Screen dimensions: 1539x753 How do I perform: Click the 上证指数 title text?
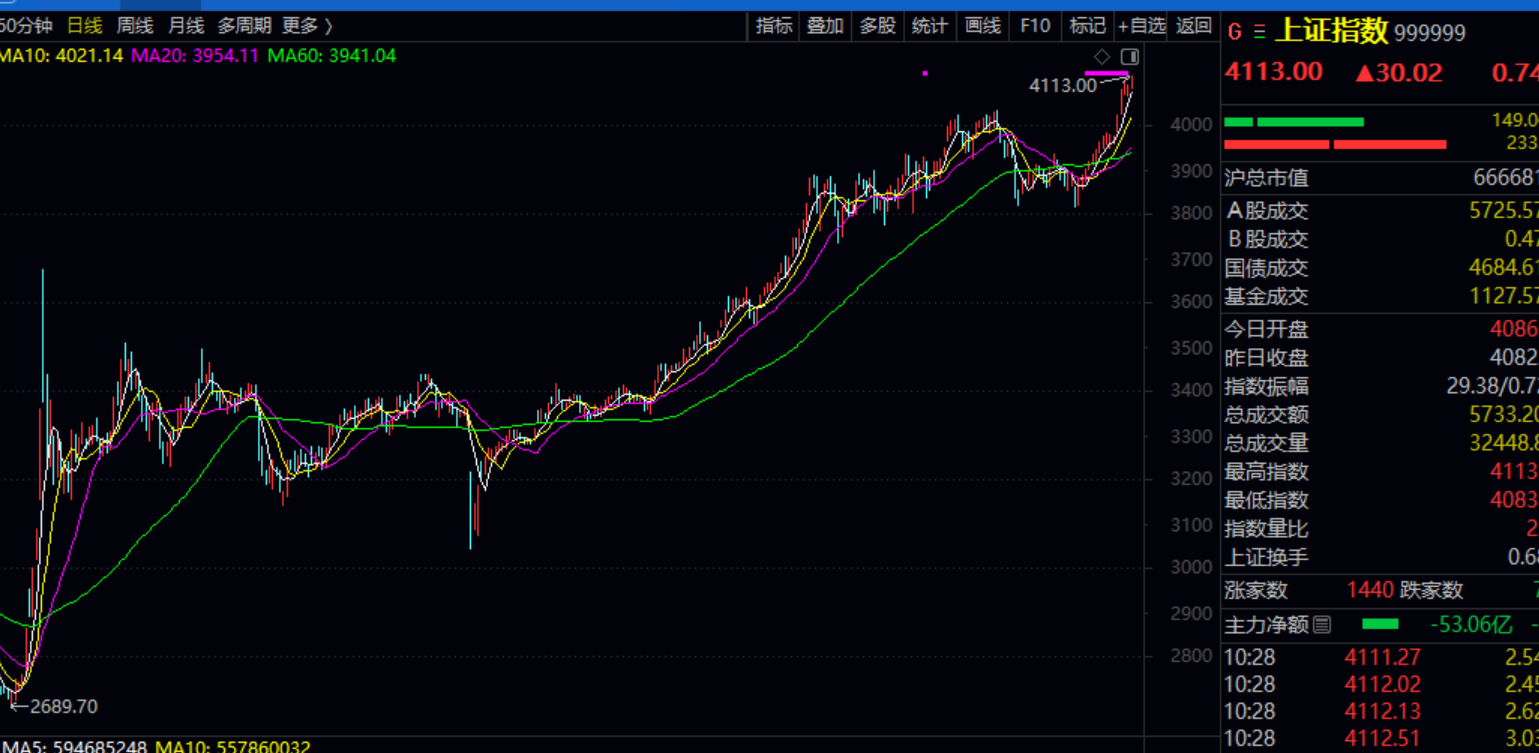point(1332,31)
